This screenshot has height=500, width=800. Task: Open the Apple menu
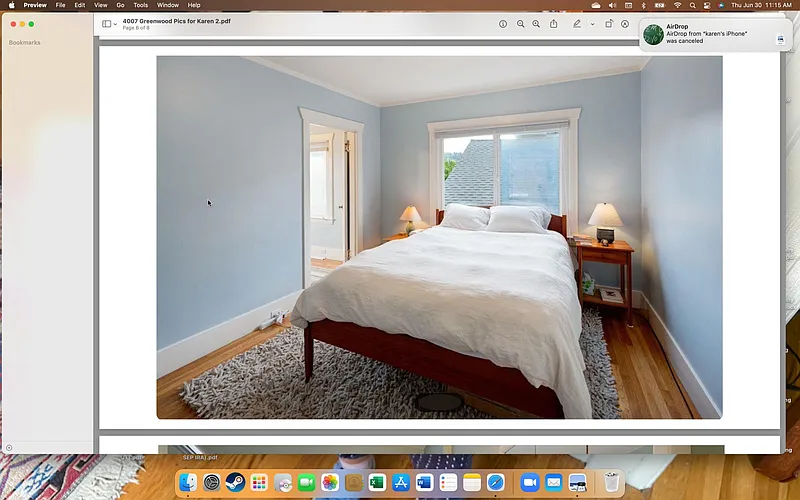click(x=10, y=5)
